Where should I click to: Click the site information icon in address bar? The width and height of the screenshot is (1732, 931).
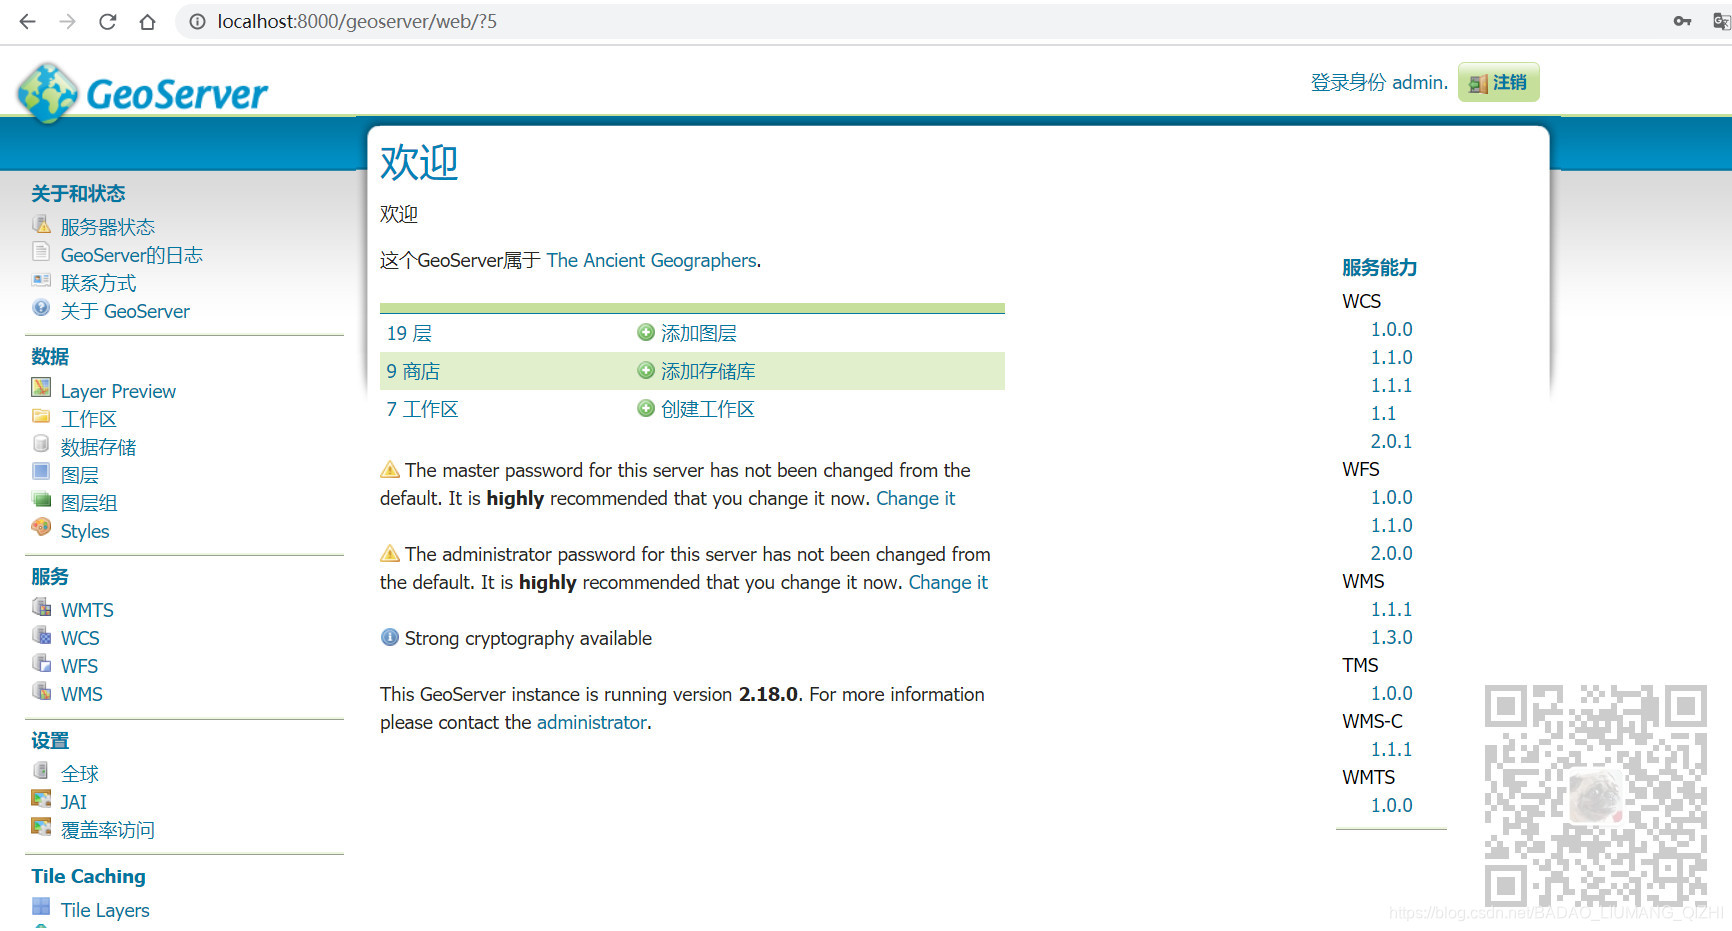pyautogui.click(x=197, y=22)
